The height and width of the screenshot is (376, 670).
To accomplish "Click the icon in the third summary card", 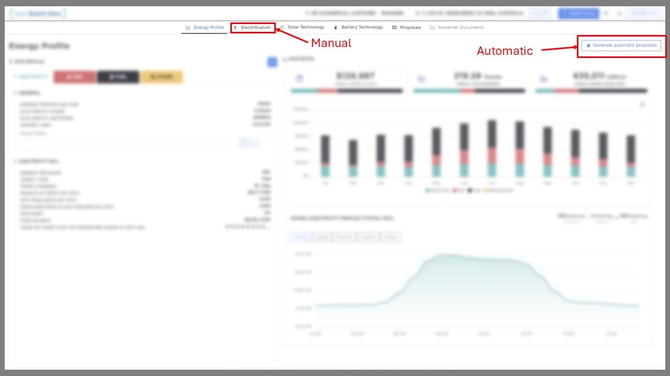I will coord(544,79).
